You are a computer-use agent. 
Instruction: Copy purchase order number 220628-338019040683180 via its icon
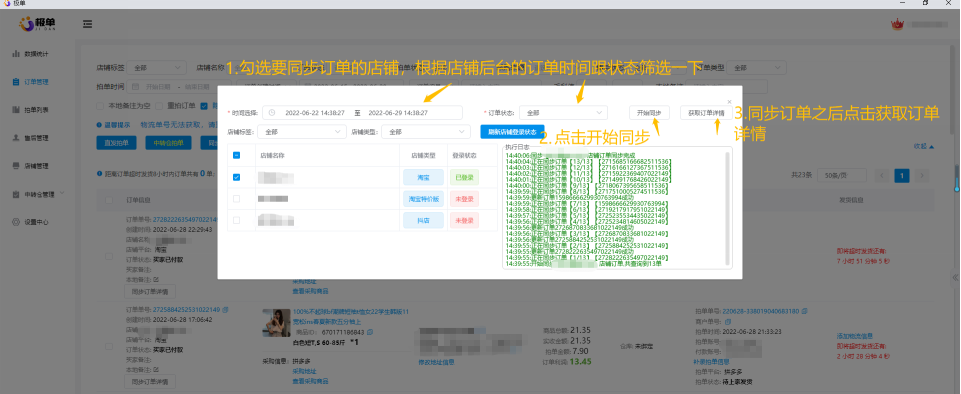tap(804, 311)
